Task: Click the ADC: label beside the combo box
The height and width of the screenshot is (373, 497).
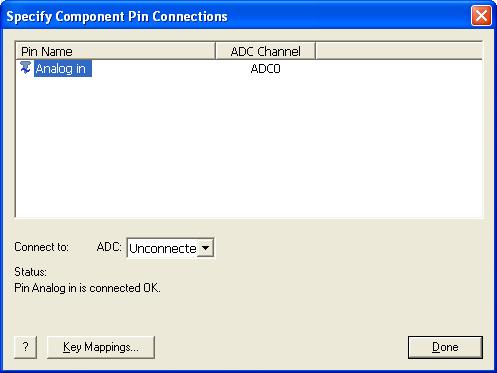Action: click(109, 247)
